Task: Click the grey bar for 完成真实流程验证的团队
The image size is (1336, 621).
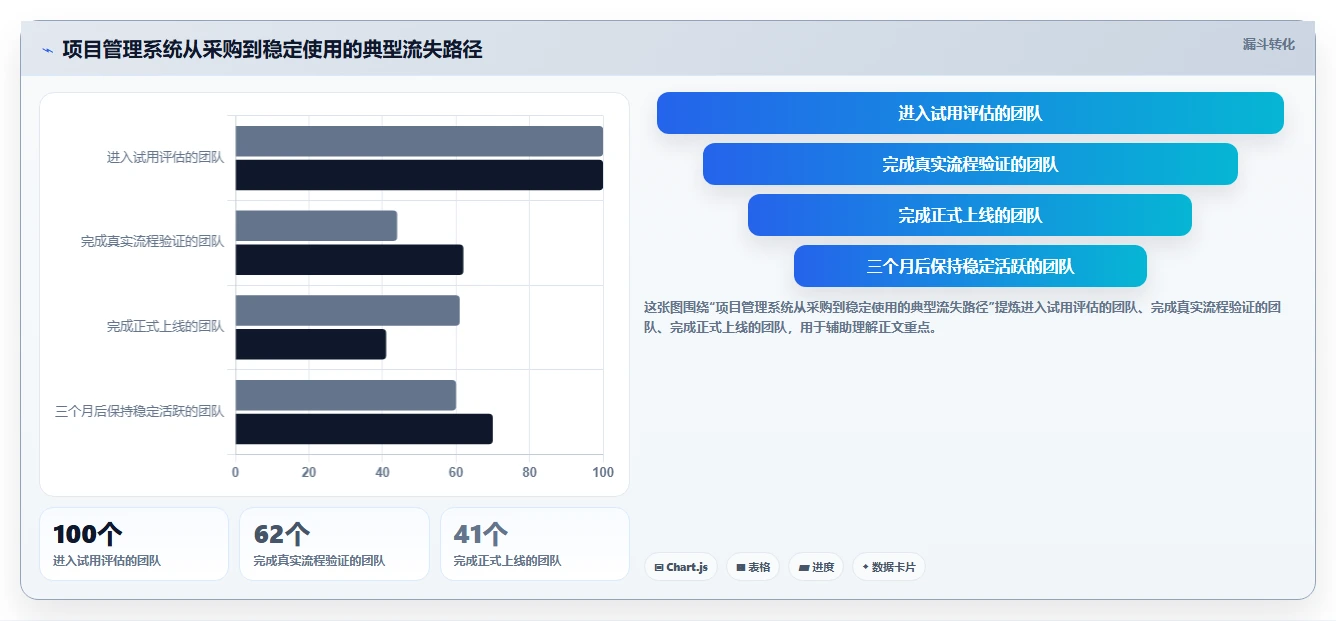Action: point(316,226)
